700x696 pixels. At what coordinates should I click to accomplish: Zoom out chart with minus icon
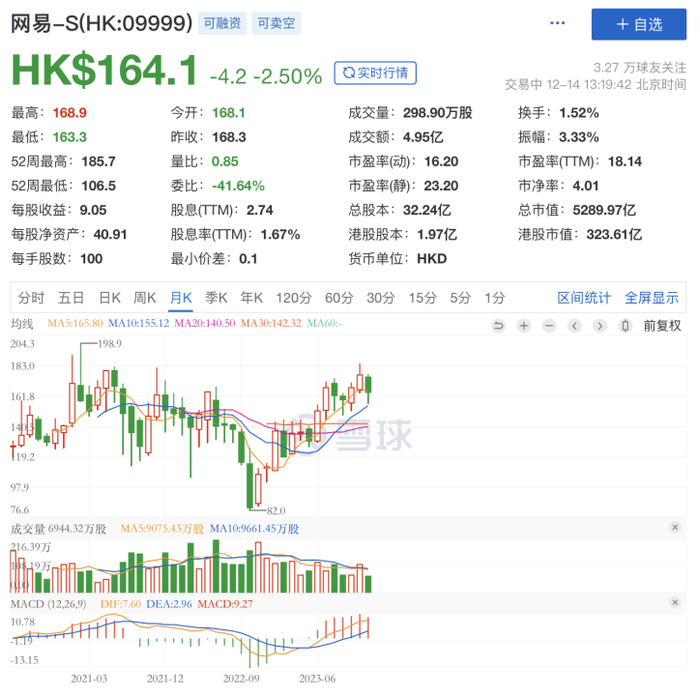(549, 326)
